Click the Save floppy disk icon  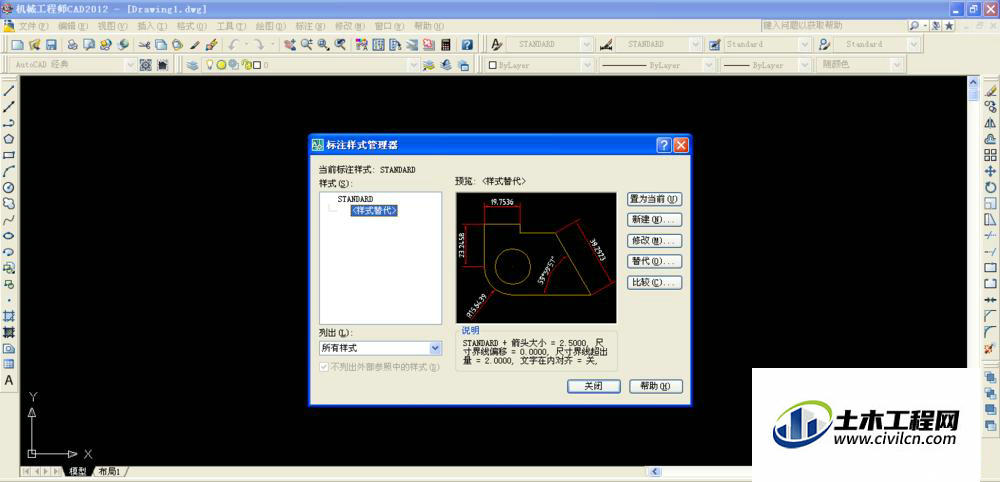point(51,45)
